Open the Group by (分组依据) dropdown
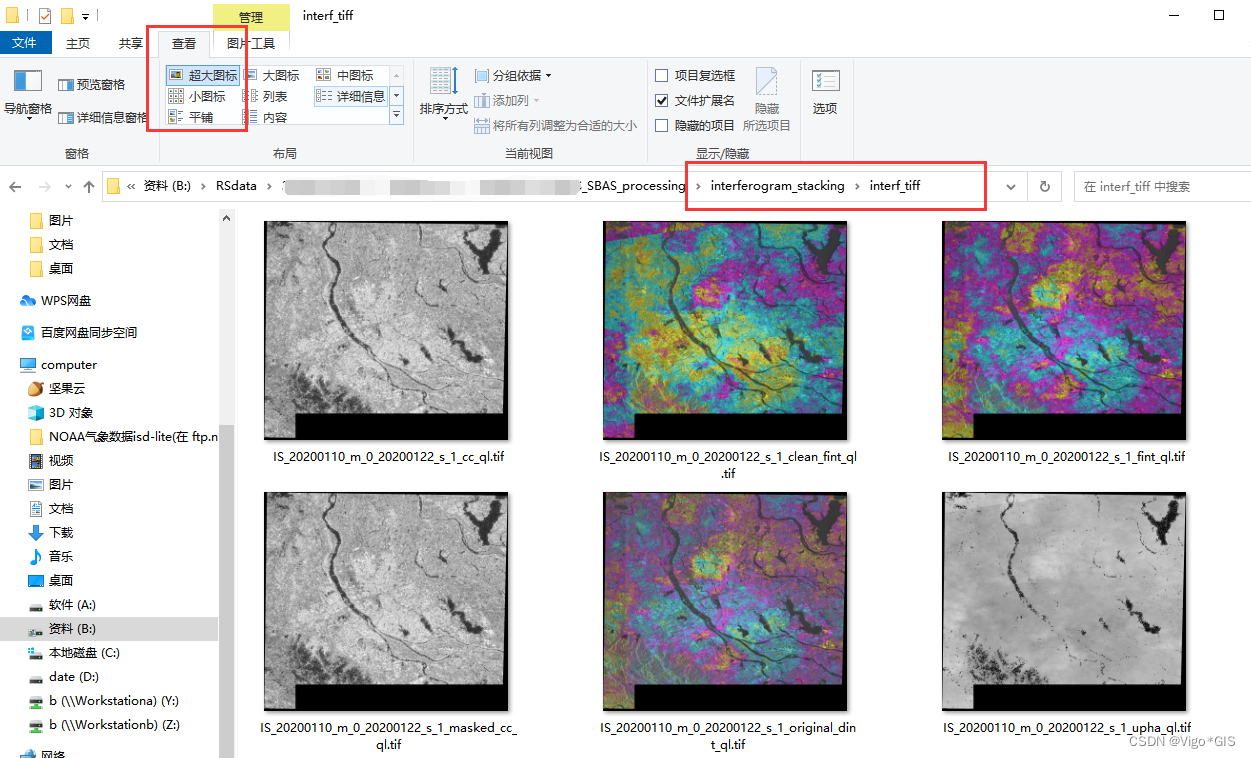Screen dimensions: 1251x758 513,75
